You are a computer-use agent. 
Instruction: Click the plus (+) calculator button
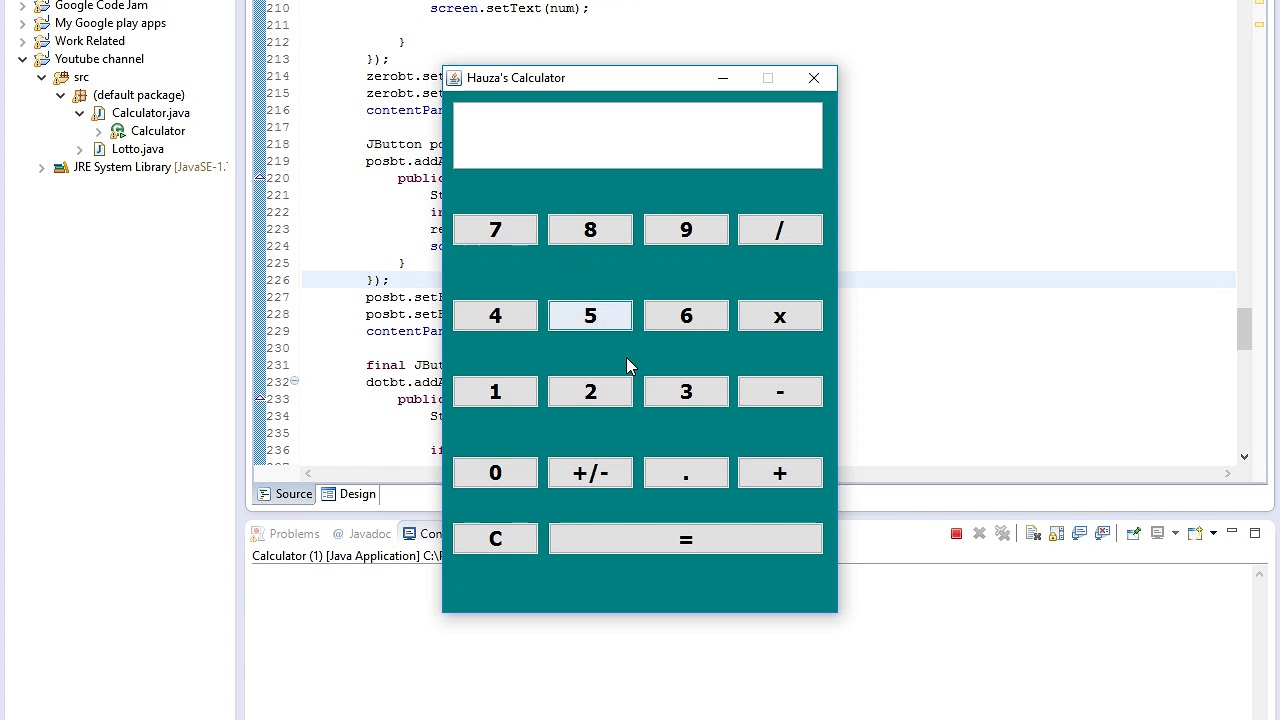(x=780, y=473)
